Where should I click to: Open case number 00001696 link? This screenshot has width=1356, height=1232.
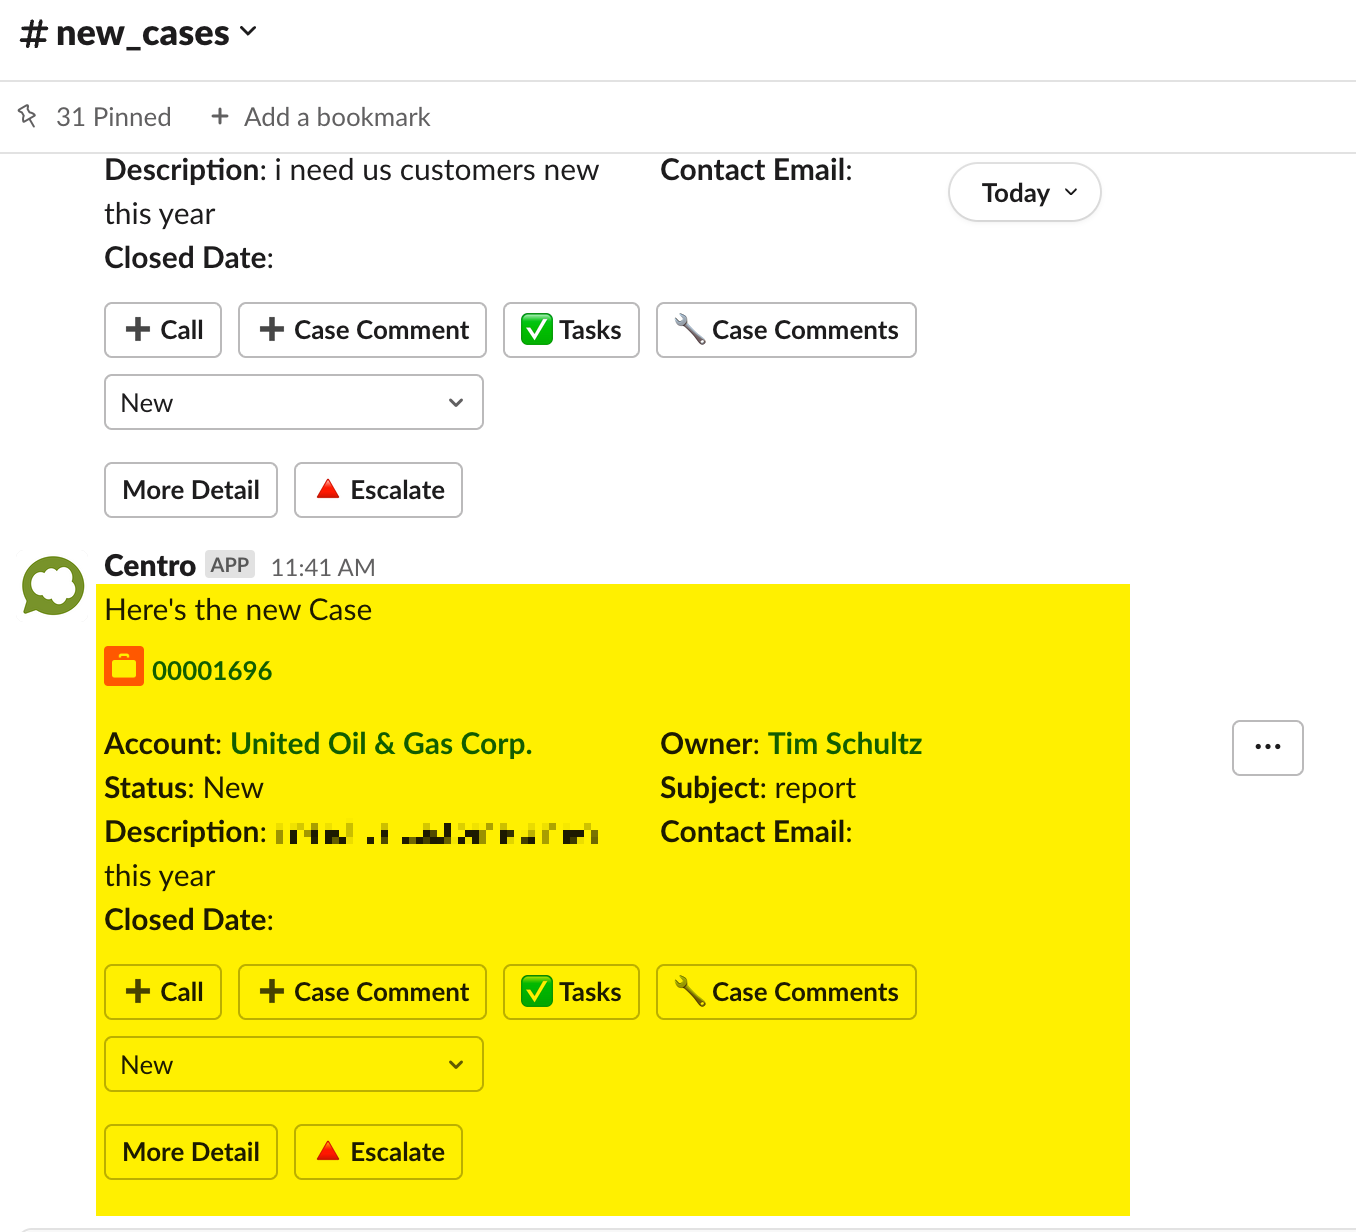click(x=212, y=671)
